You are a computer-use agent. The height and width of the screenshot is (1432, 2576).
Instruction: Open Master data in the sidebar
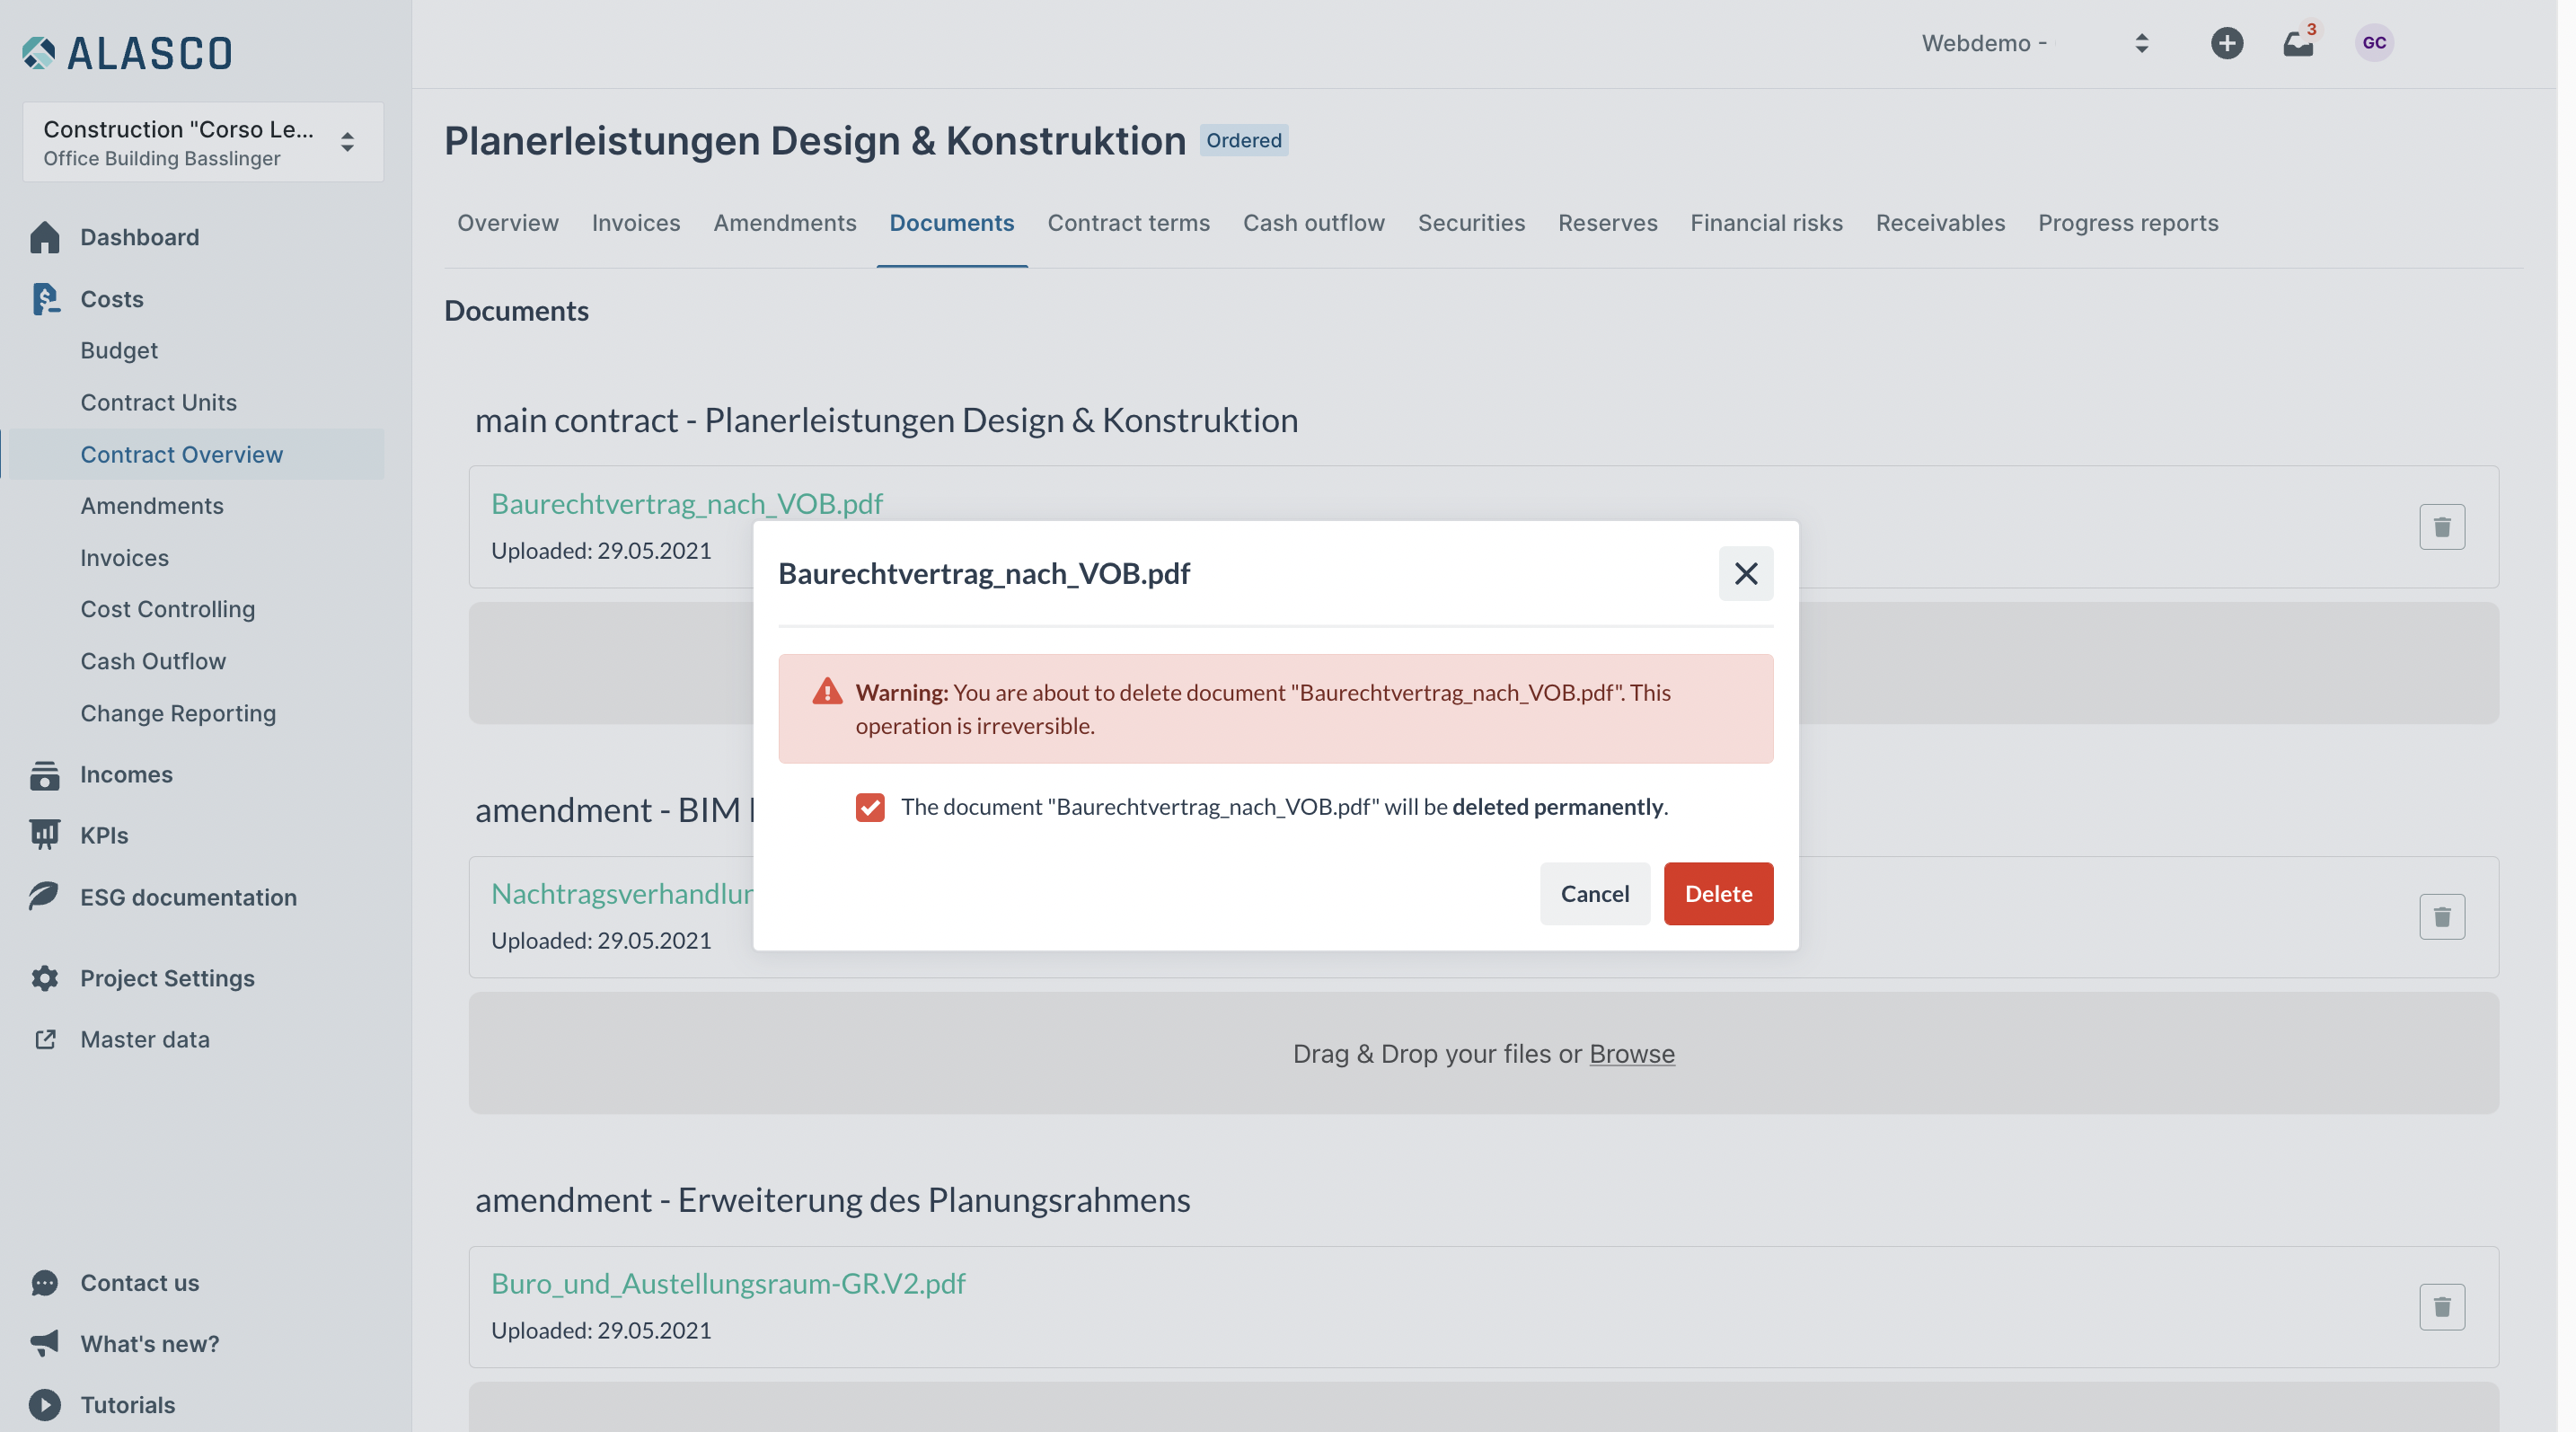click(x=145, y=1040)
